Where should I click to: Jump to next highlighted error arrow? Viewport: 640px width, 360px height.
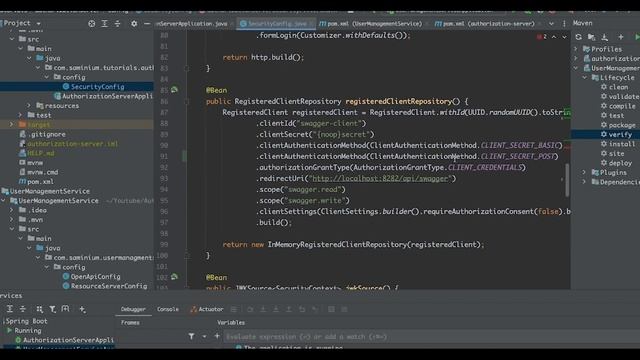[564, 37]
